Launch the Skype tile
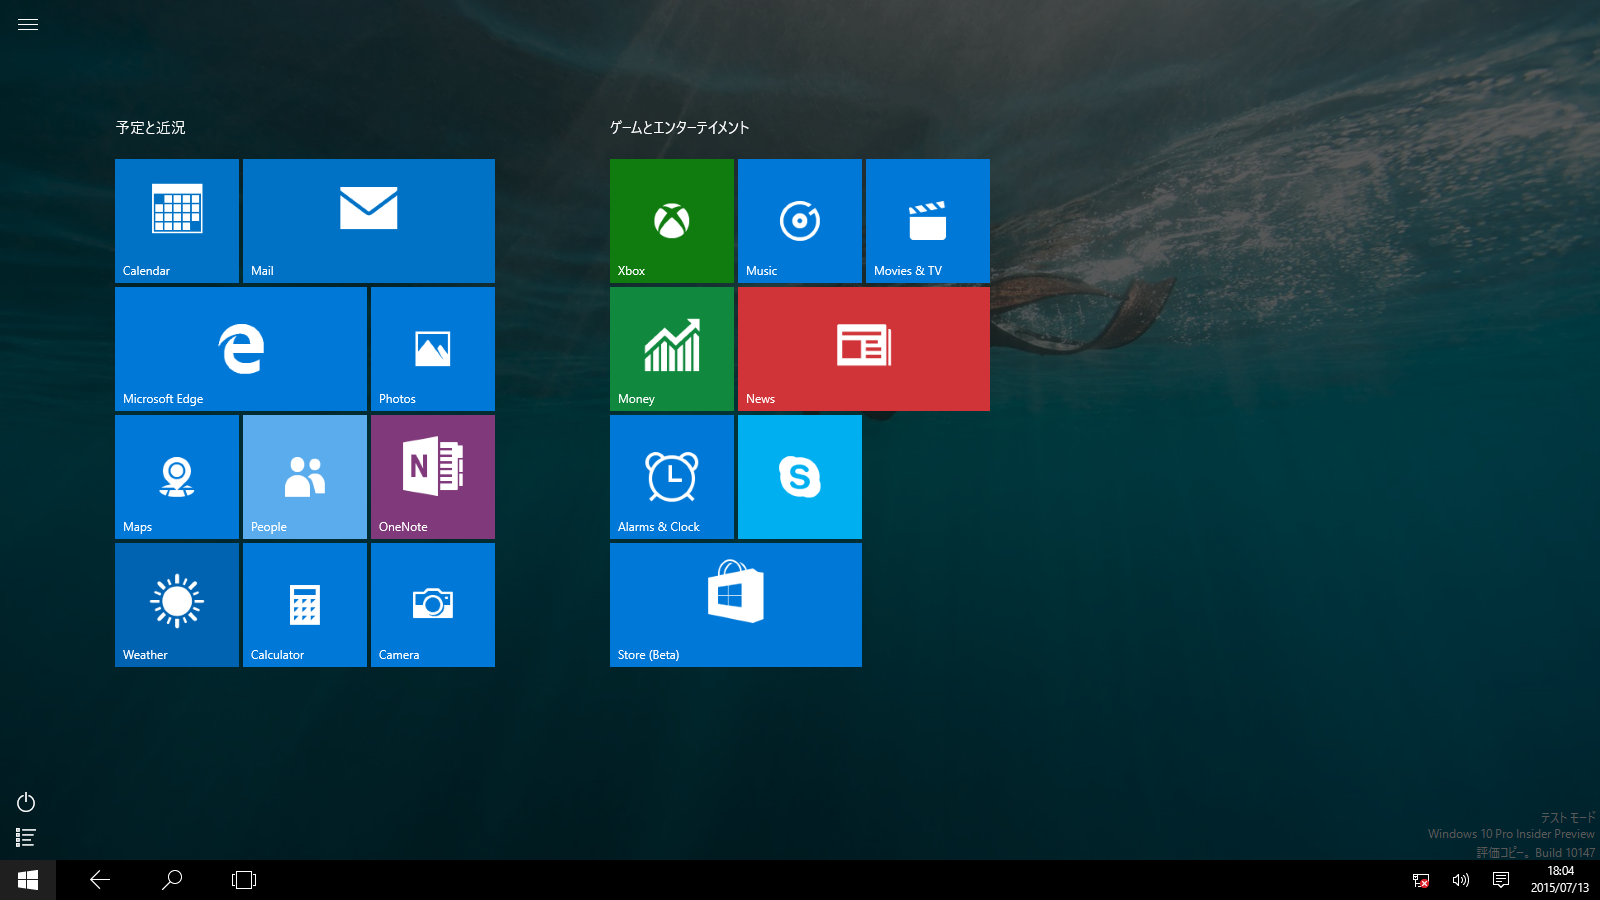Image resolution: width=1600 pixels, height=900 pixels. [800, 477]
